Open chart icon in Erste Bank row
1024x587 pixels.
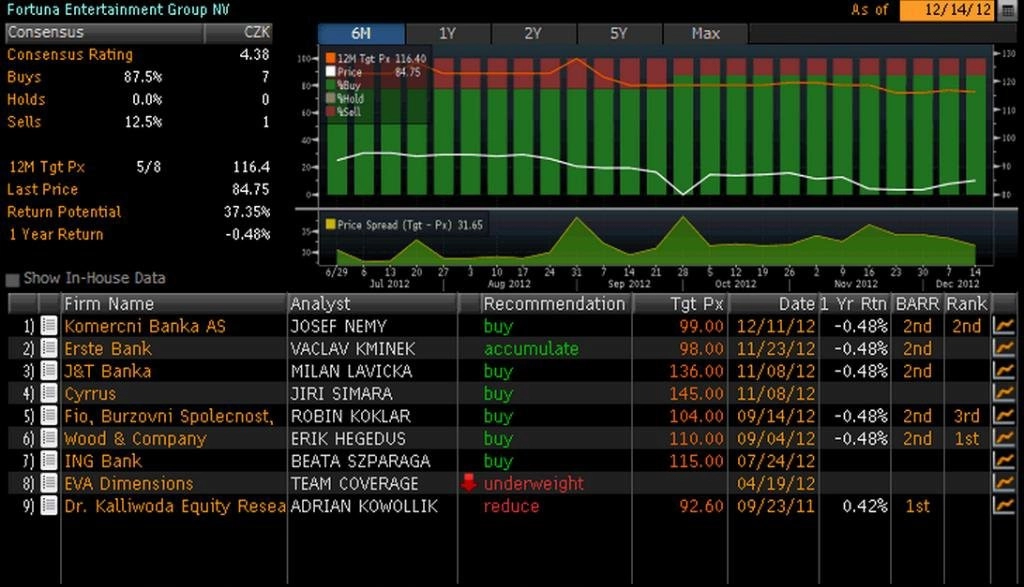point(1003,348)
